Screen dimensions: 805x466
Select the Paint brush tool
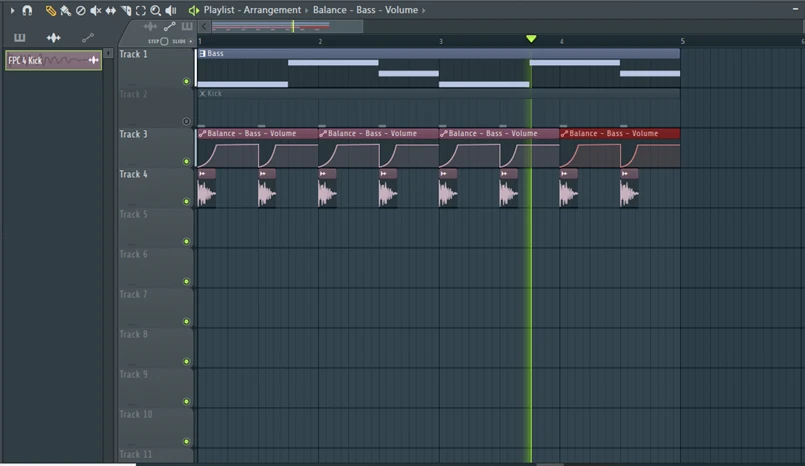[x=65, y=10]
